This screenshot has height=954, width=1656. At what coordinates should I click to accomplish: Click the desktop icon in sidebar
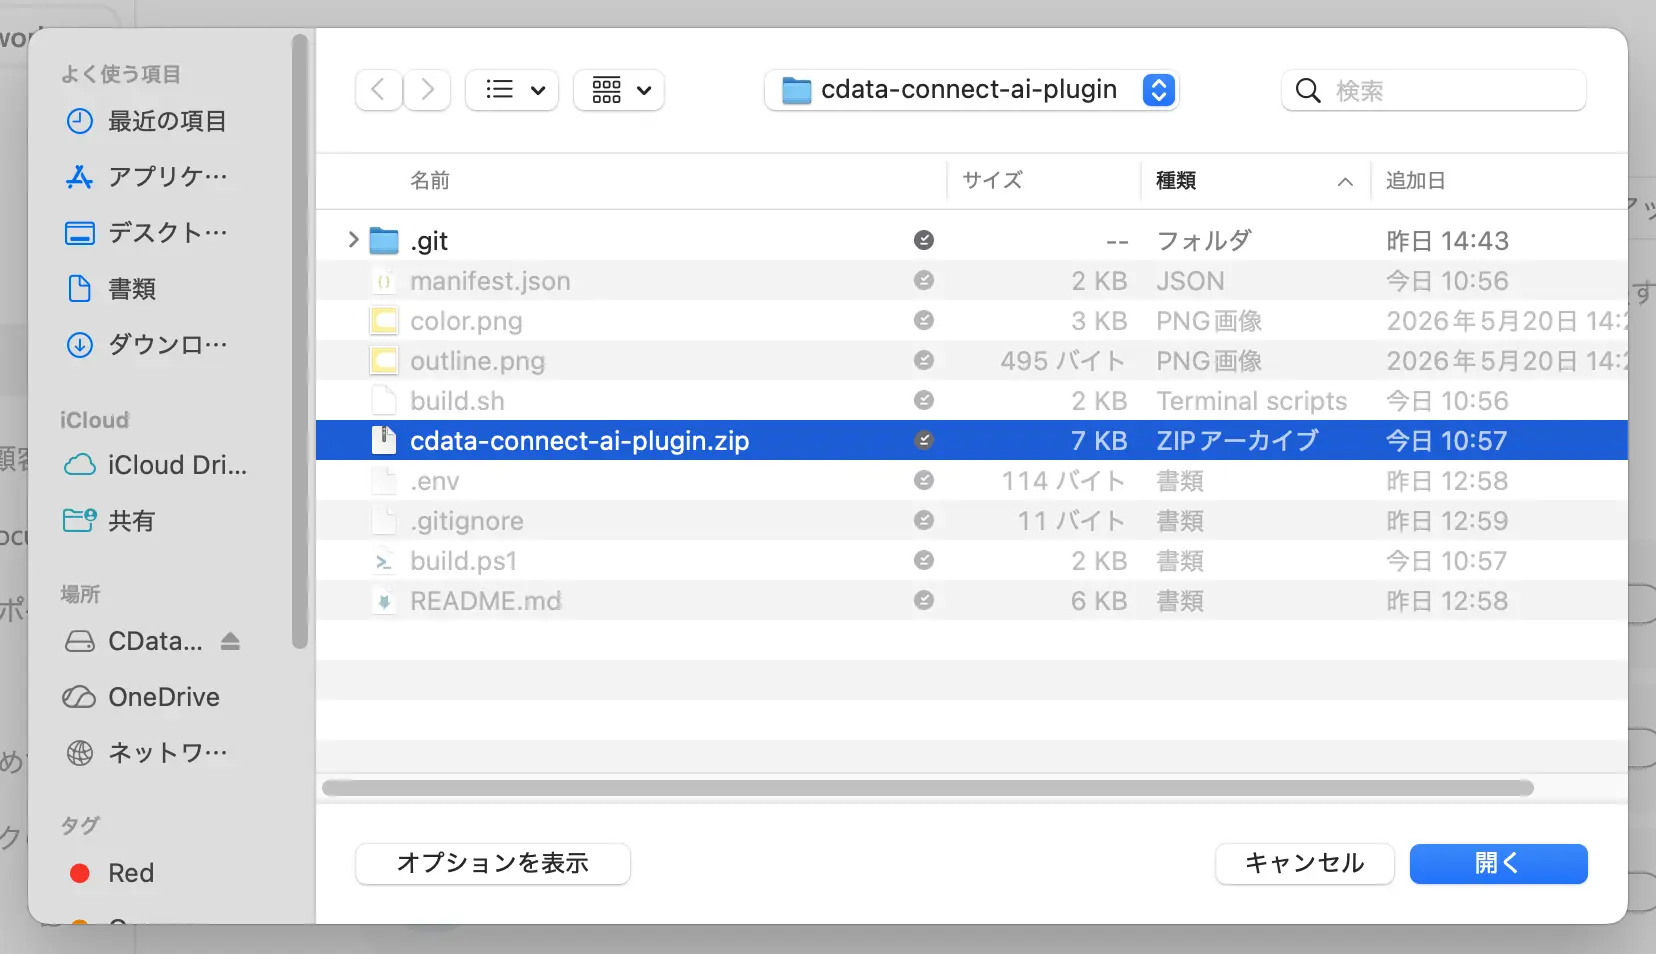point(79,233)
